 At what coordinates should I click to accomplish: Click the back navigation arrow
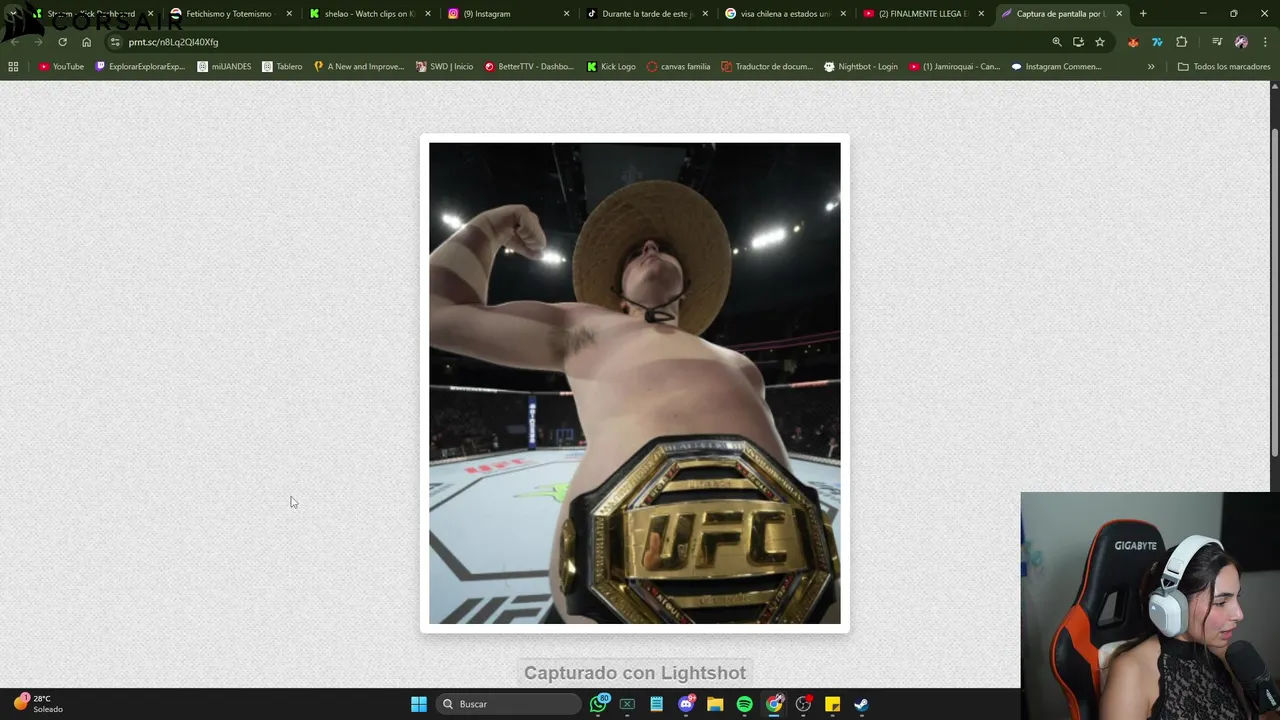click(15, 42)
